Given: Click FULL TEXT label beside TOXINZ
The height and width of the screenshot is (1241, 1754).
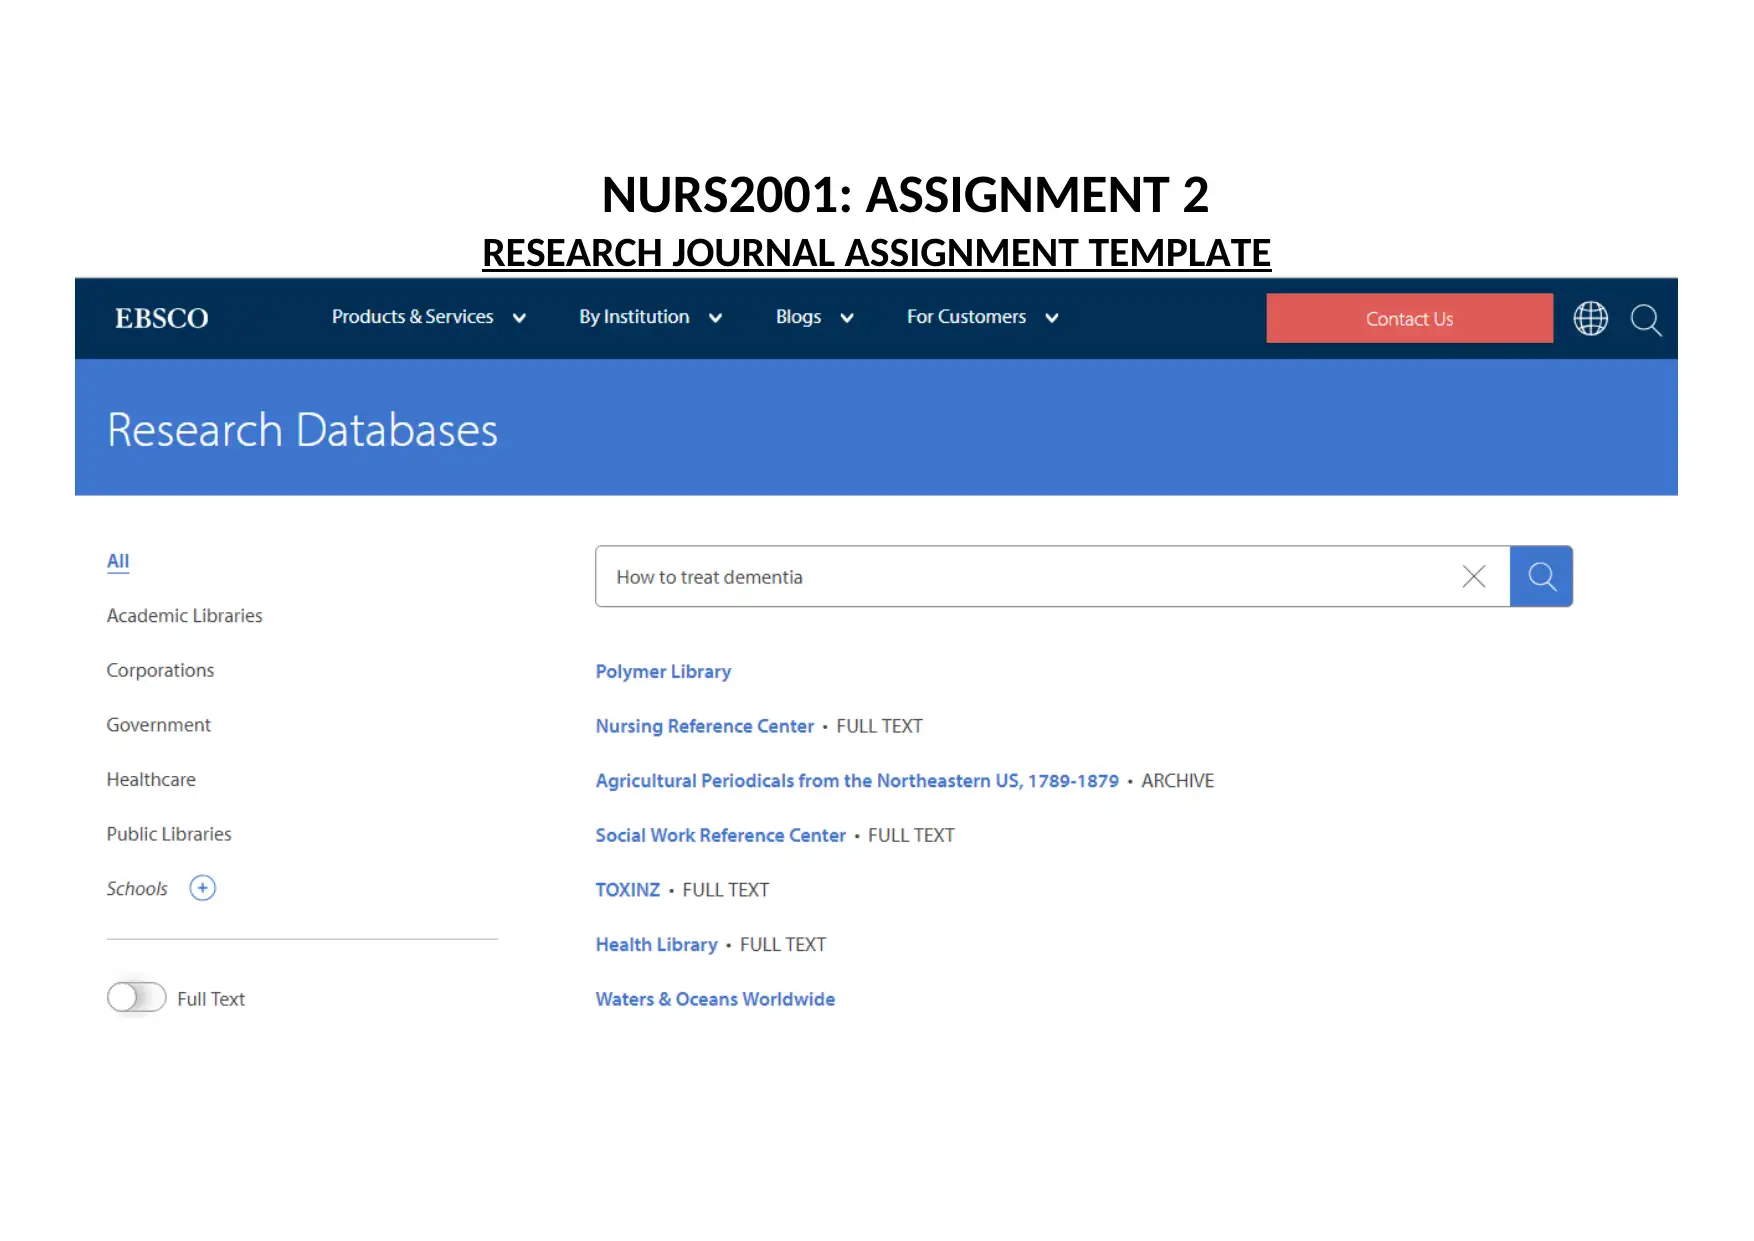Looking at the screenshot, I should click(x=726, y=890).
